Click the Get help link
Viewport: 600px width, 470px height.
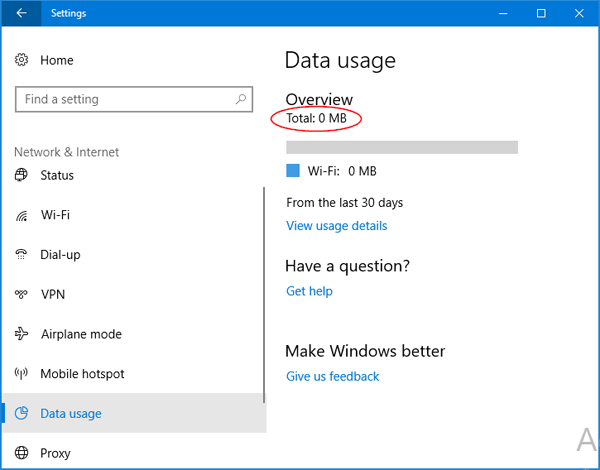(x=309, y=291)
